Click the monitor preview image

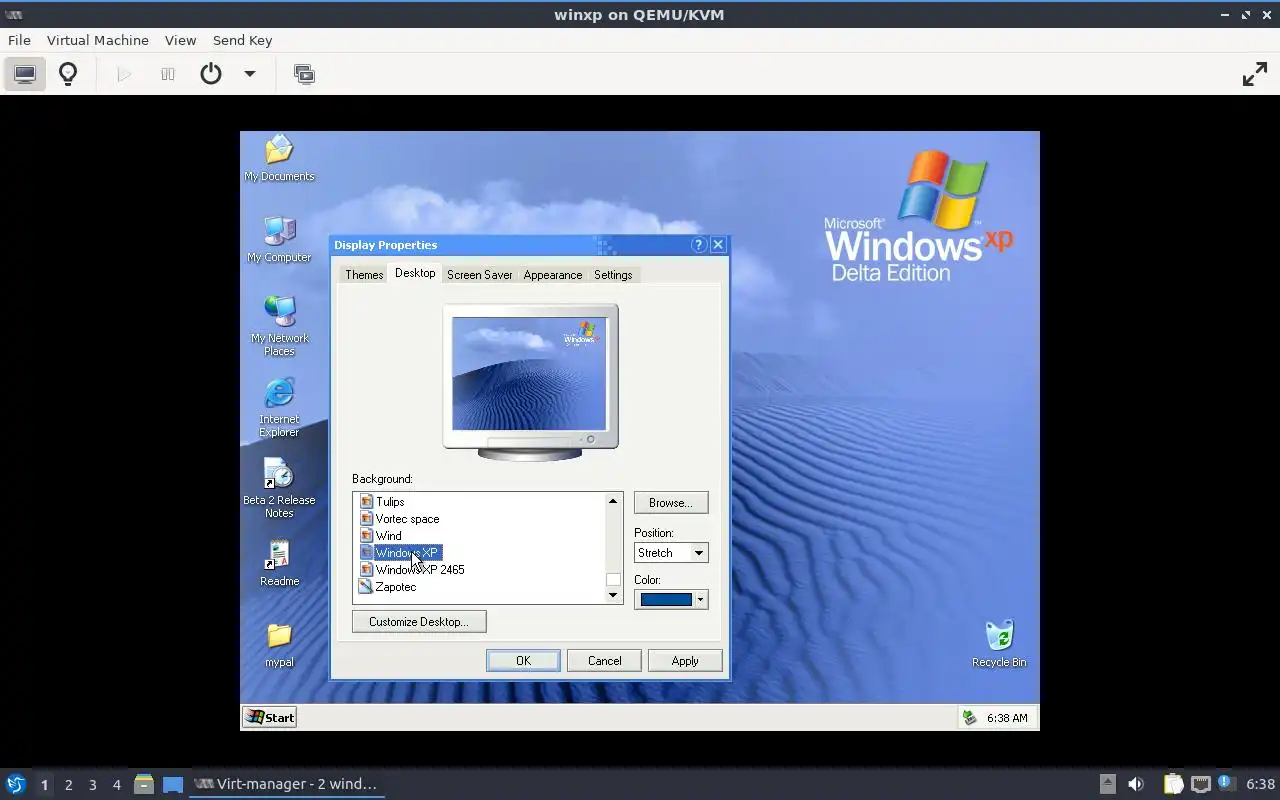529,374
